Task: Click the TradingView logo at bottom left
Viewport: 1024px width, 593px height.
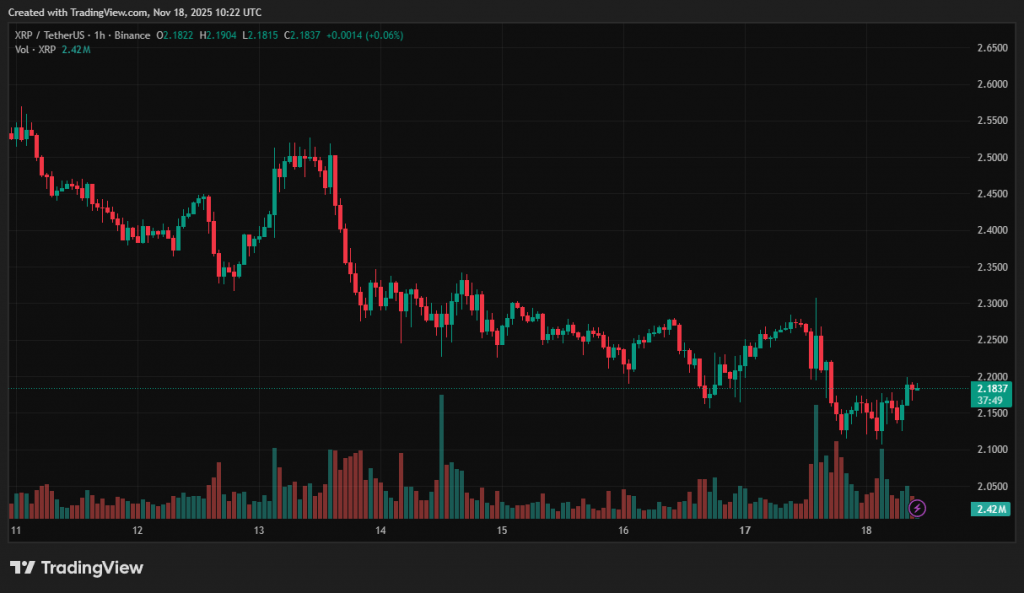Action: (76, 568)
